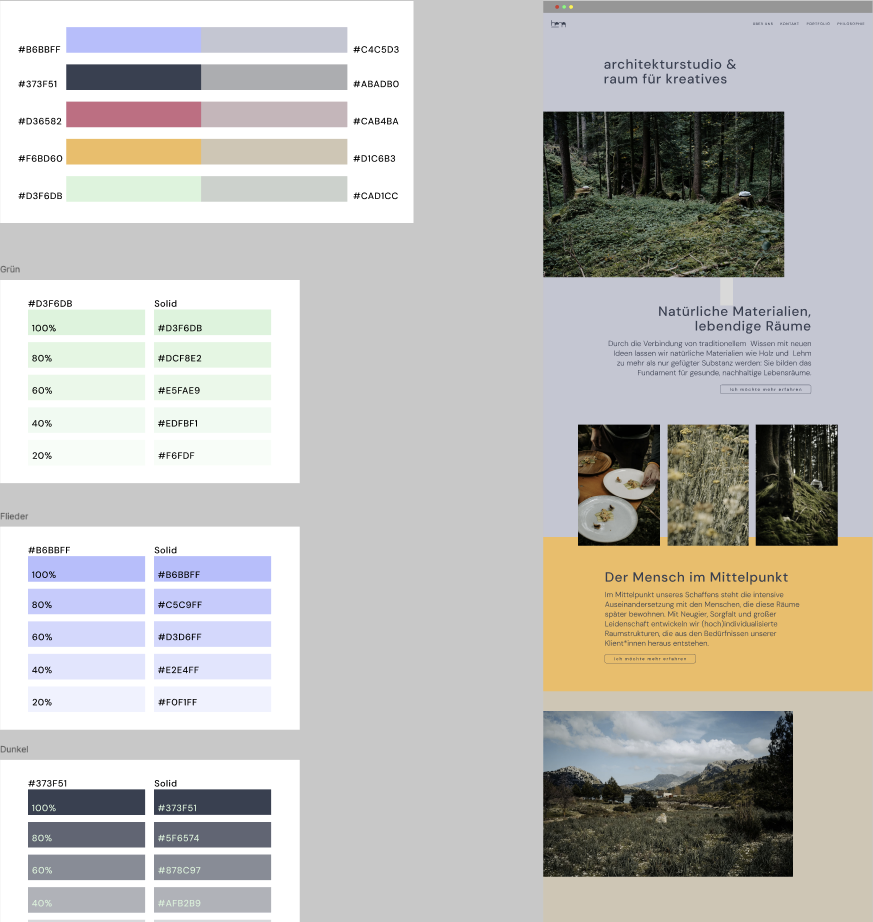
Task: Select the Dunkel frame label
Action: coord(14,749)
